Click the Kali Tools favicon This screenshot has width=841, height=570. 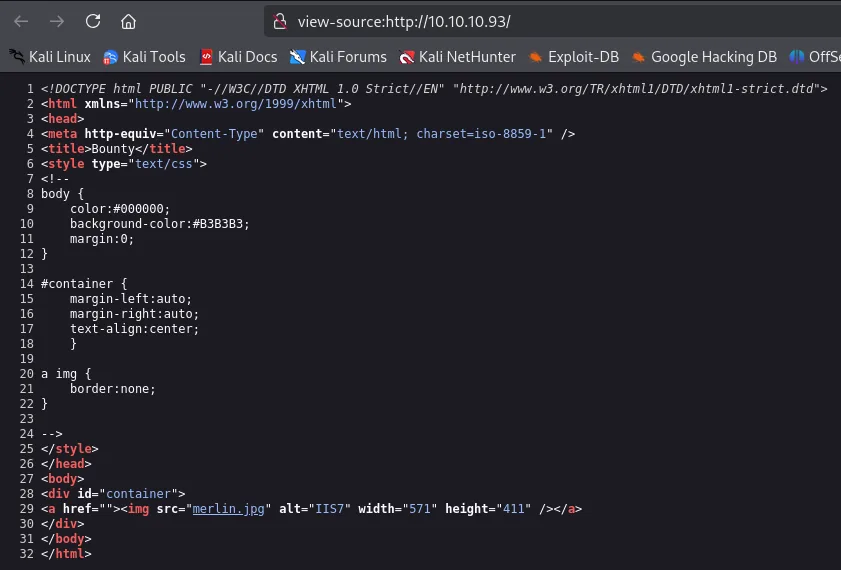[x=110, y=57]
